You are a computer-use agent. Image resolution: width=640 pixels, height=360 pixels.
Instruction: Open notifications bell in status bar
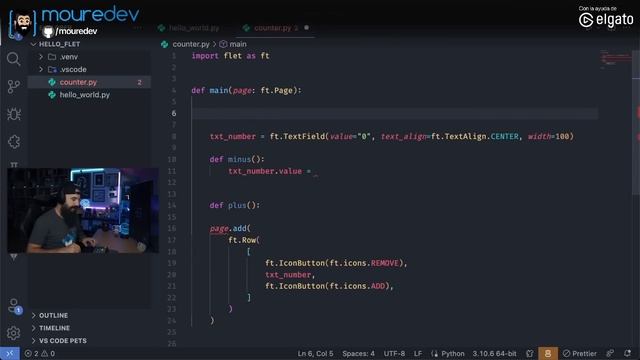tap(627, 353)
